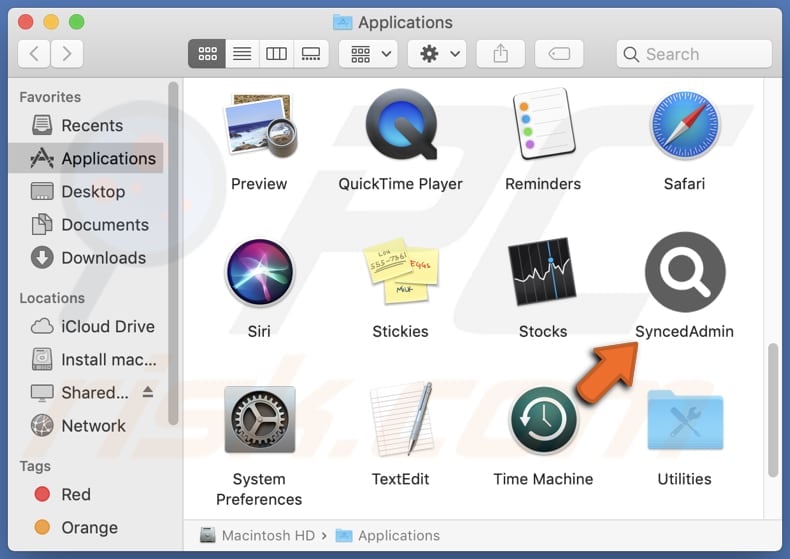Open Documents in the sidebar
The height and width of the screenshot is (559, 790).
[86, 225]
